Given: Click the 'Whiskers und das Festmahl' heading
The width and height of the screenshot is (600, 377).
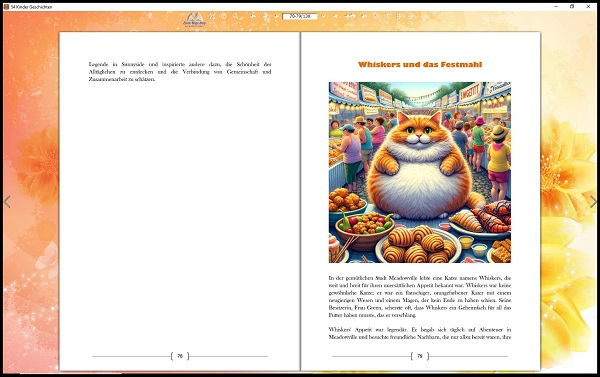Looking at the screenshot, I should [x=420, y=64].
